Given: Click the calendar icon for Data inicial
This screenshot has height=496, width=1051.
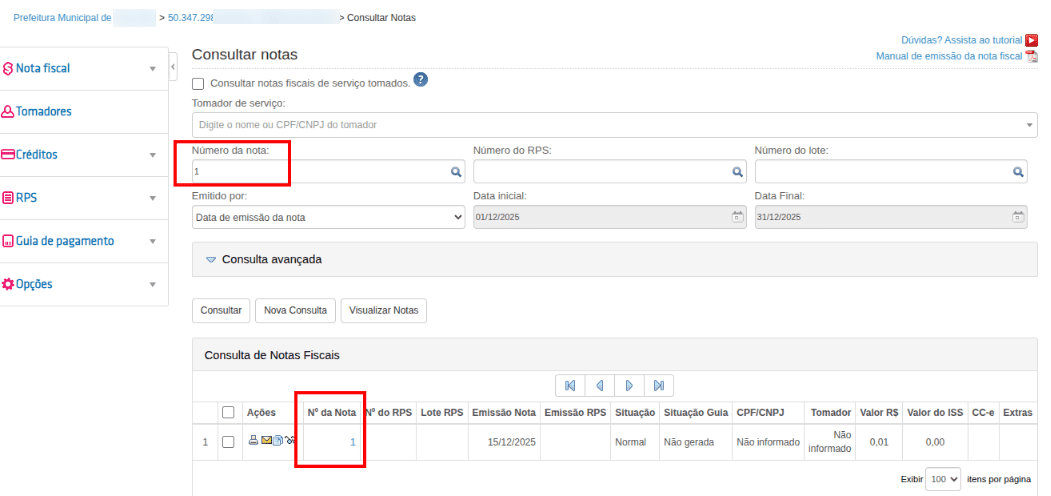Looking at the screenshot, I should [x=737, y=216].
